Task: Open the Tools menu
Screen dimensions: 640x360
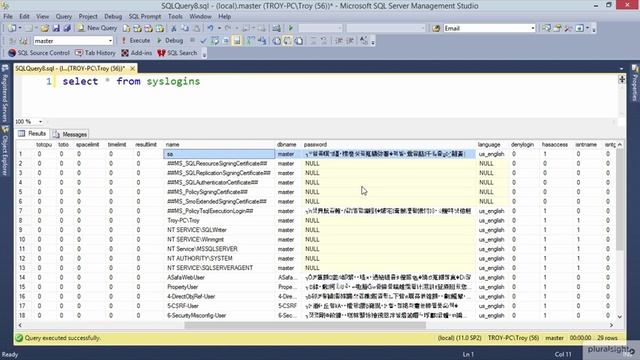Action: point(175,17)
